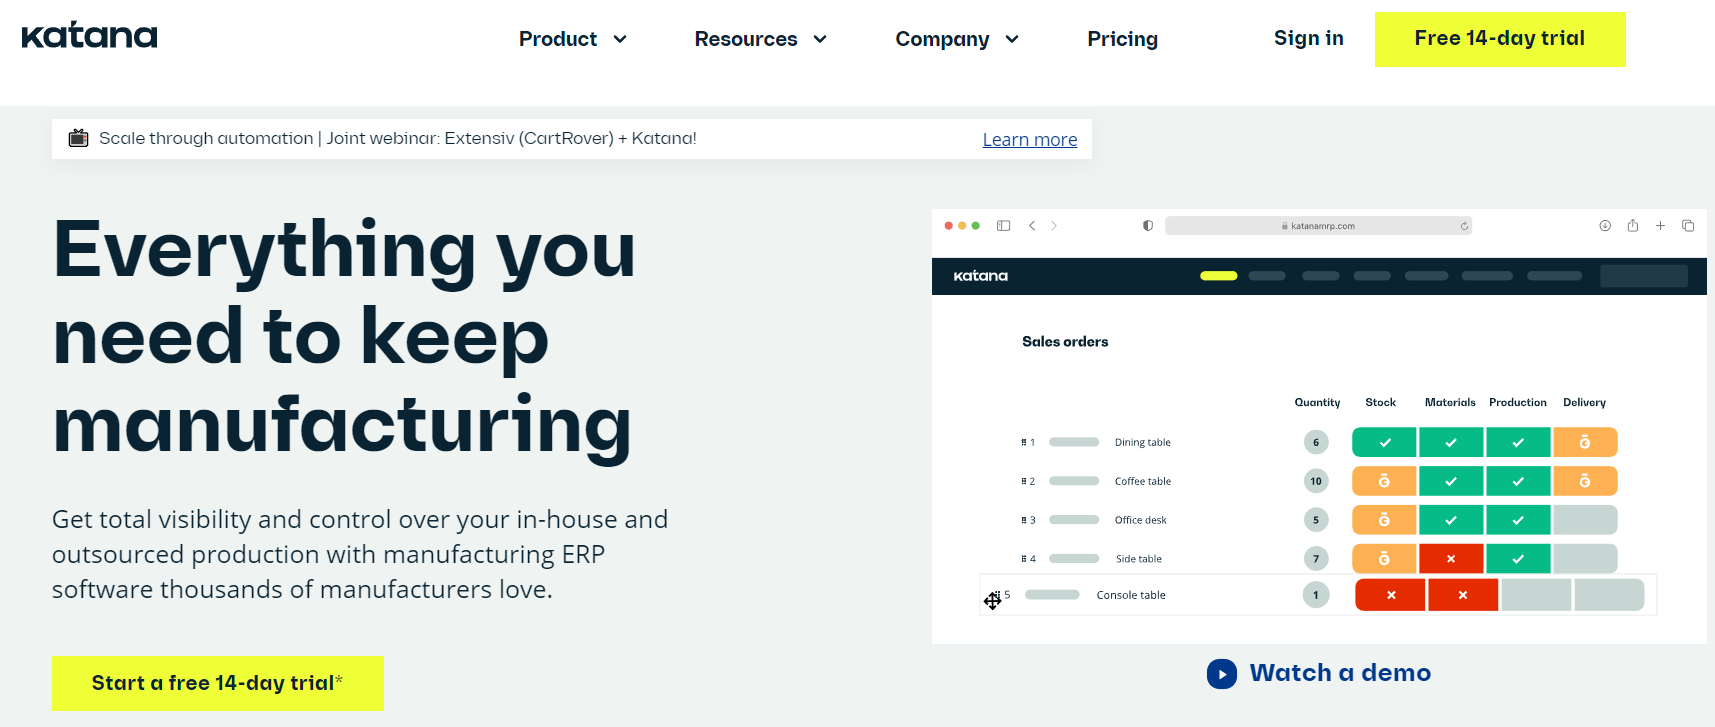Click the Free 14-day trial header button
The image size is (1715, 727).
pyautogui.click(x=1499, y=39)
